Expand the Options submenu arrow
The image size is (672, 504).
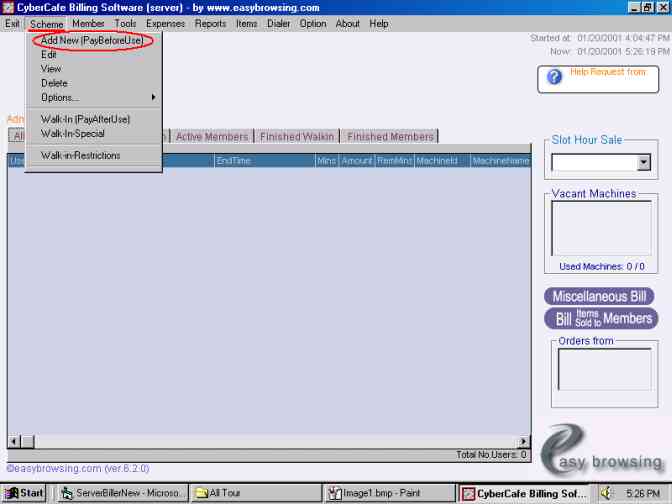[154, 97]
